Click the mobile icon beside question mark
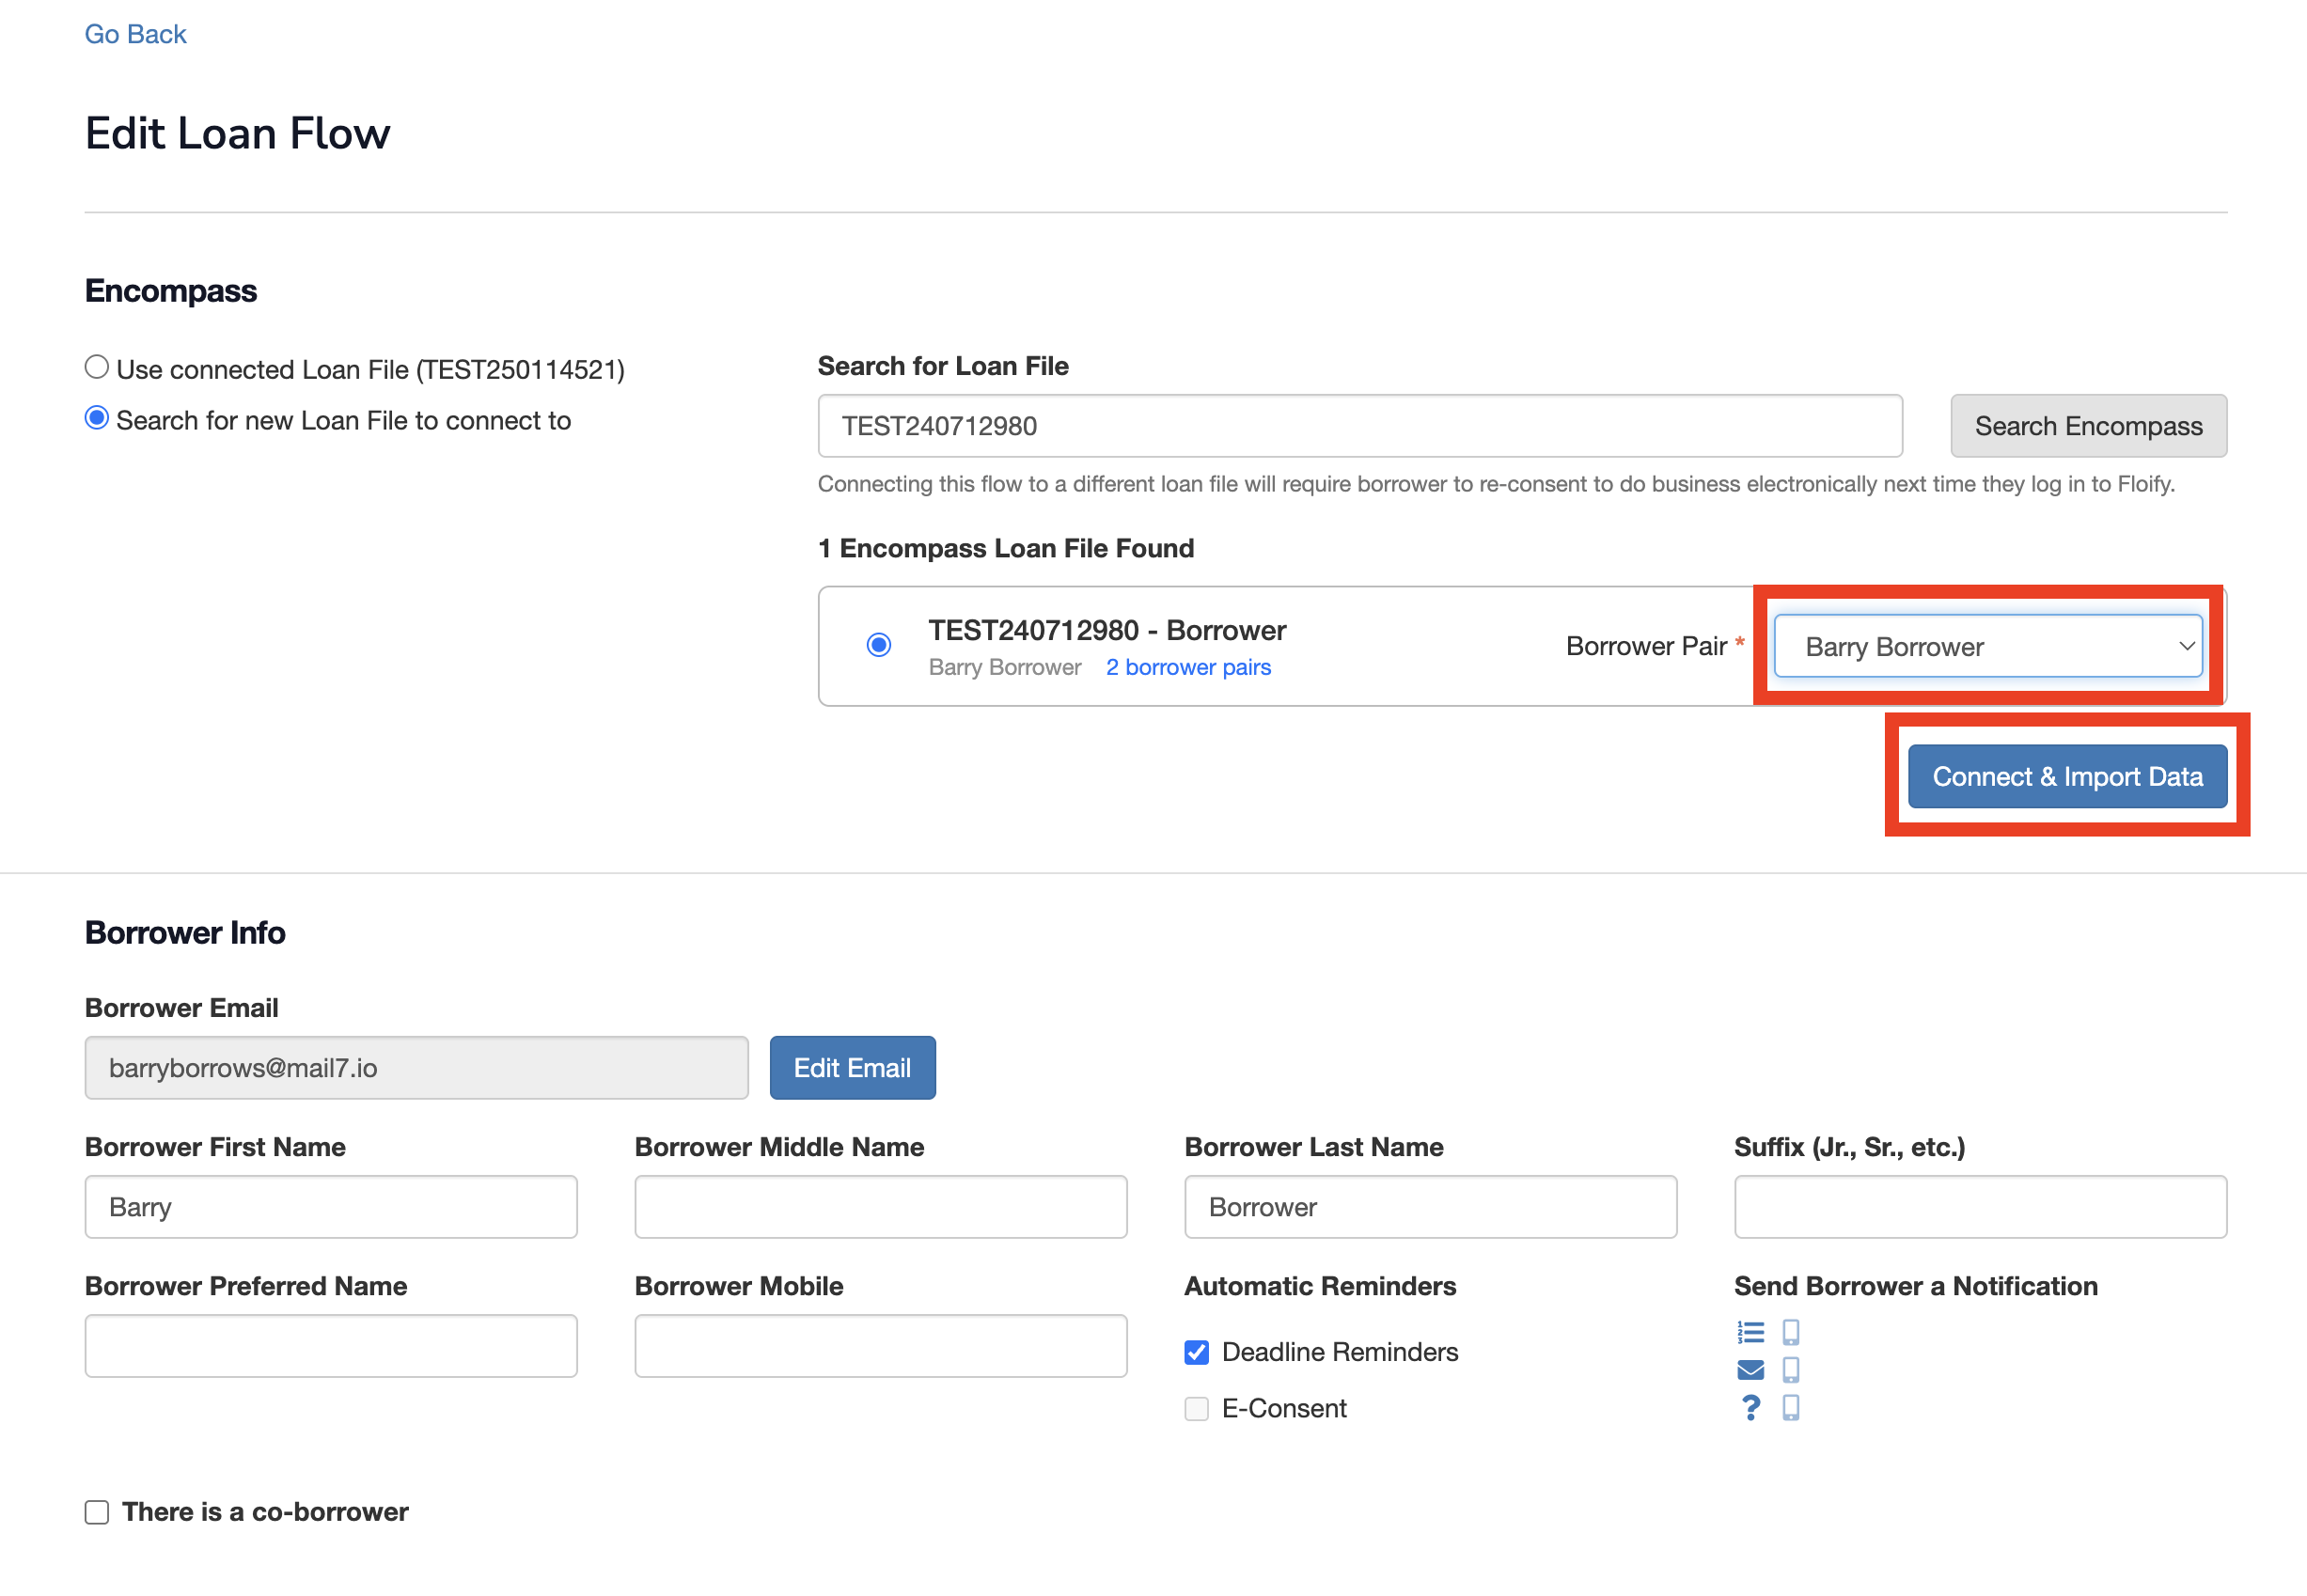 tap(1791, 1408)
